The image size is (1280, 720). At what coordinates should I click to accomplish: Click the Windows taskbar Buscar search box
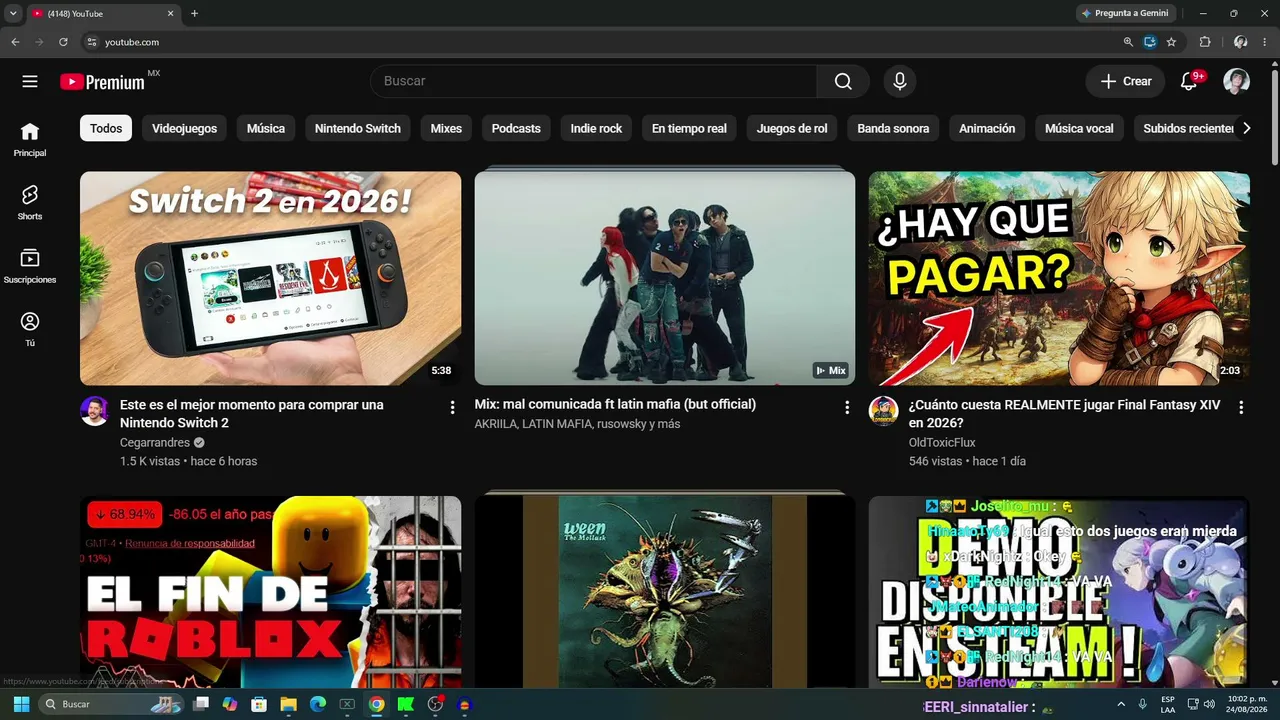(x=111, y=704)
